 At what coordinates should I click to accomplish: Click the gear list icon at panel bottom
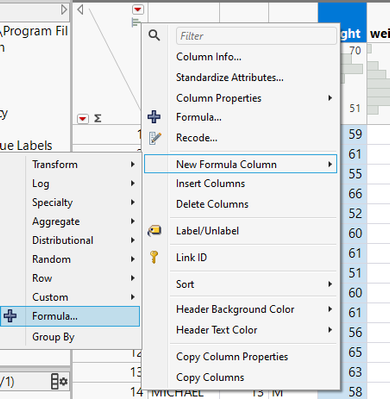[59, 381]
